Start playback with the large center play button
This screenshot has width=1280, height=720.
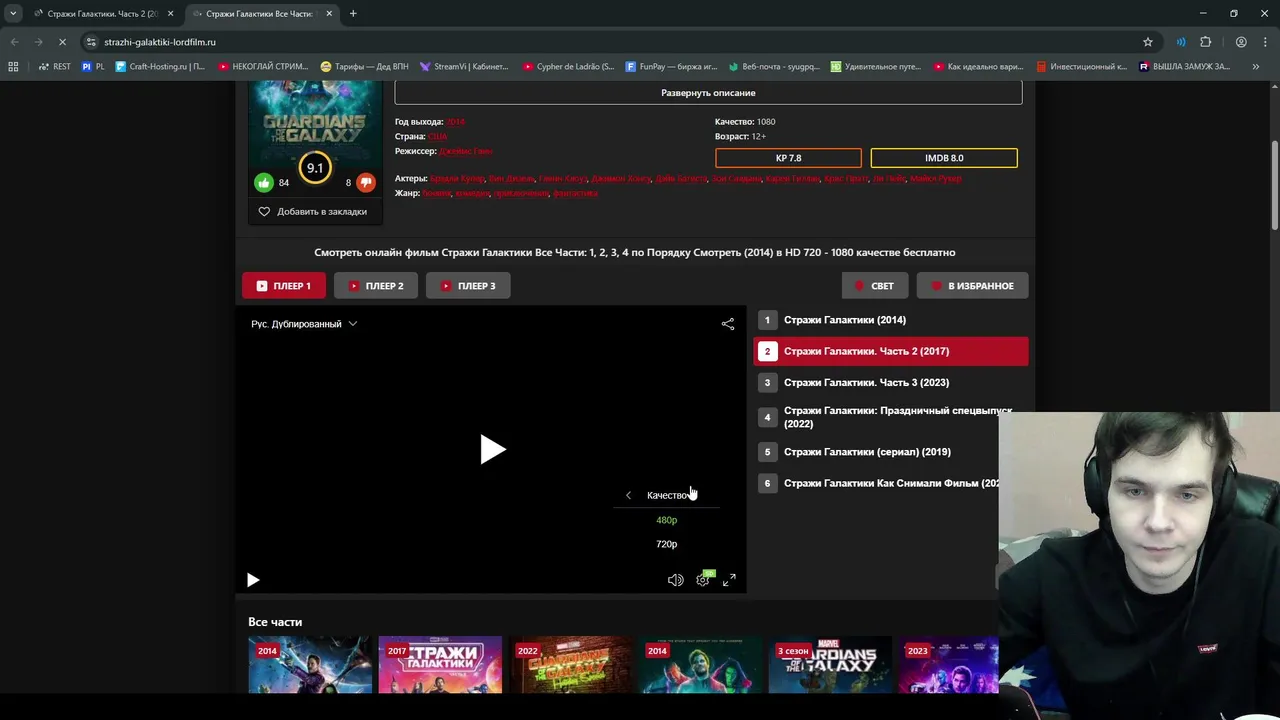(x=493, y=449)
